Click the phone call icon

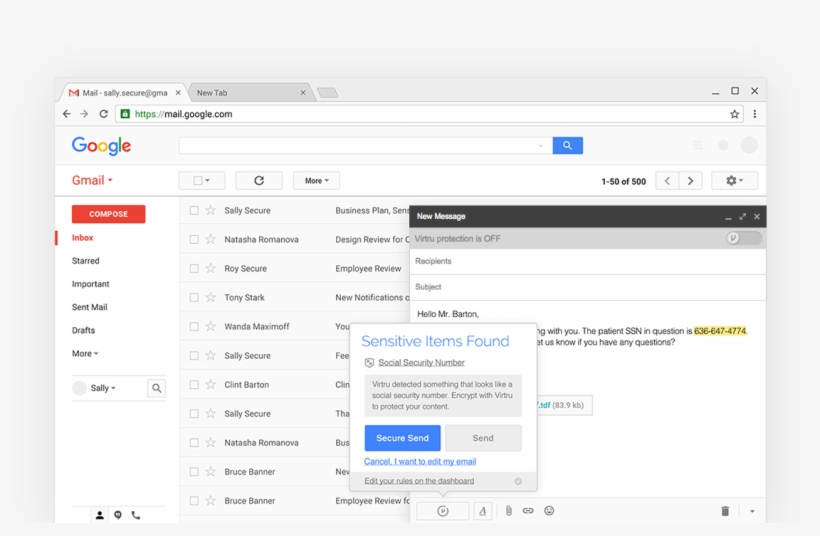(136, 515)
